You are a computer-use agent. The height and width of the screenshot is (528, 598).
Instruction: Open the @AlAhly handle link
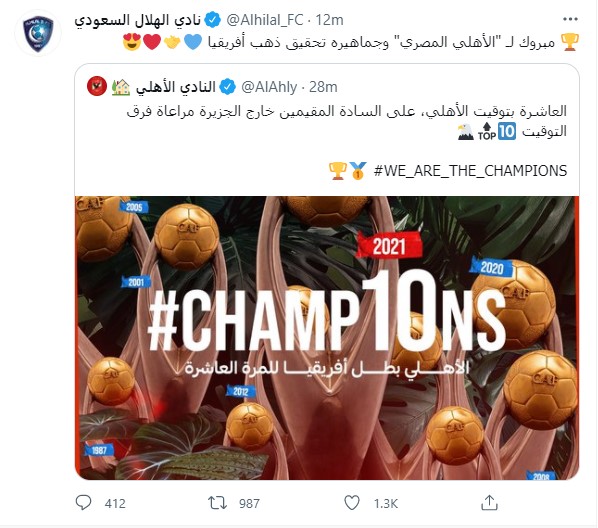coord(269,87)
